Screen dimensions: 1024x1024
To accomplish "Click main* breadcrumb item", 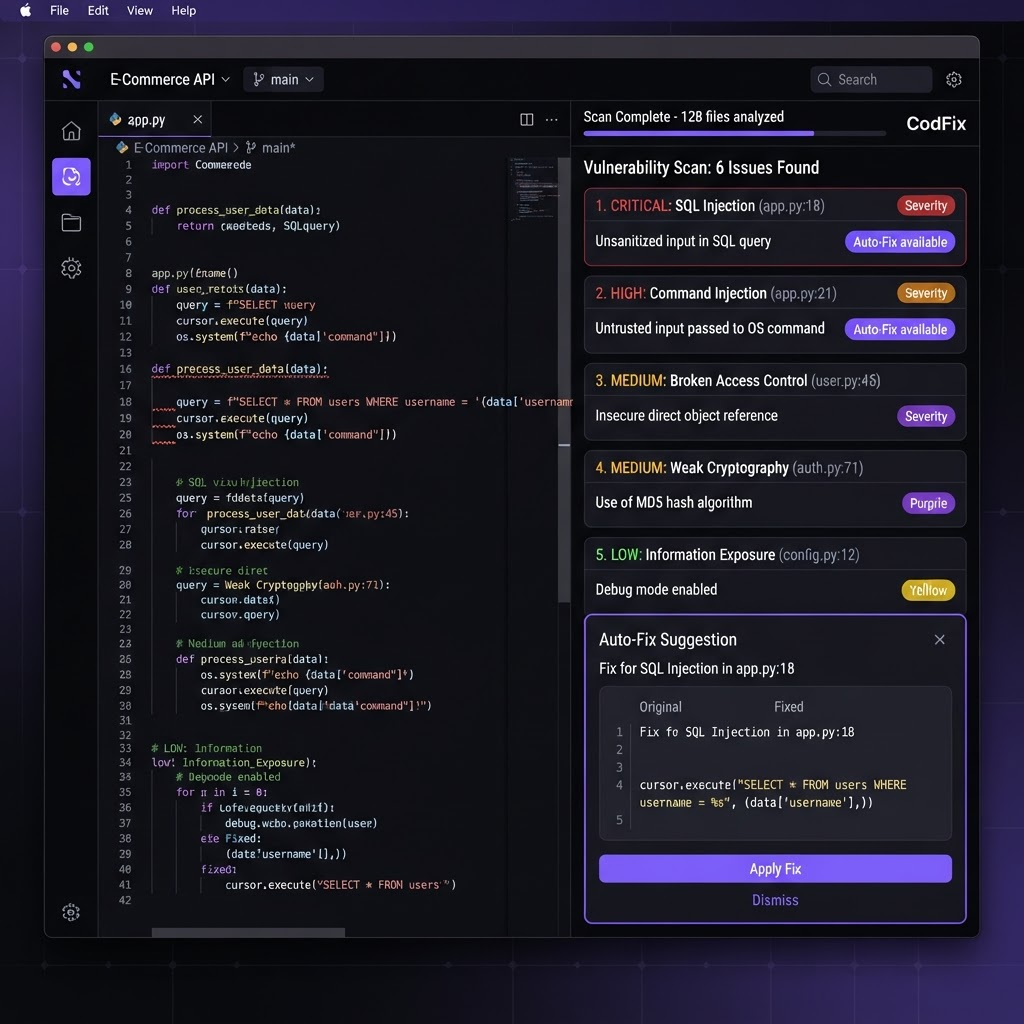I will [278, 148].
